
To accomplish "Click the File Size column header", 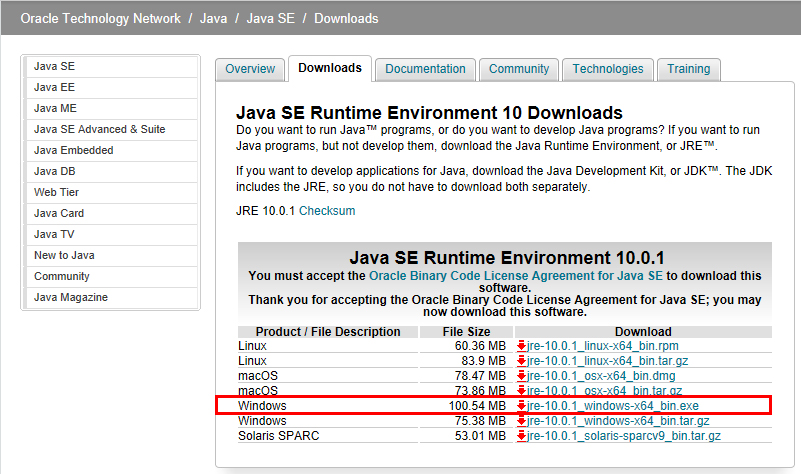I will pyautogui.click(x=466, y=332).
